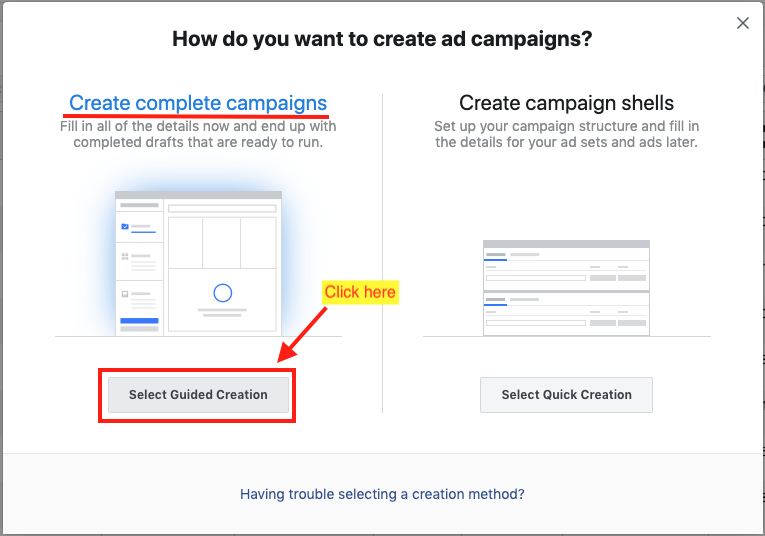765x536 pixels.
Task: Click the blue bar in guided illustration sidebar
Action: click(139, 321)
